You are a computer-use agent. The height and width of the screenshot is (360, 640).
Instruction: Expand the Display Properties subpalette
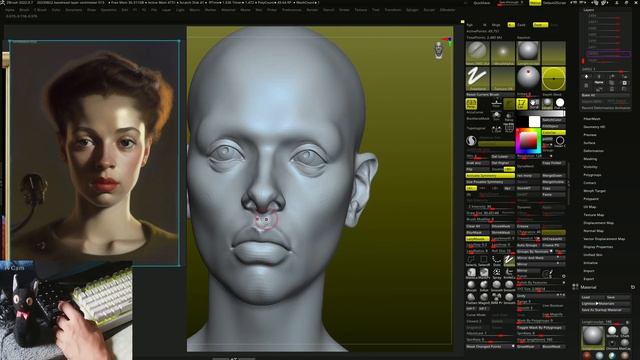pos(598,247)
